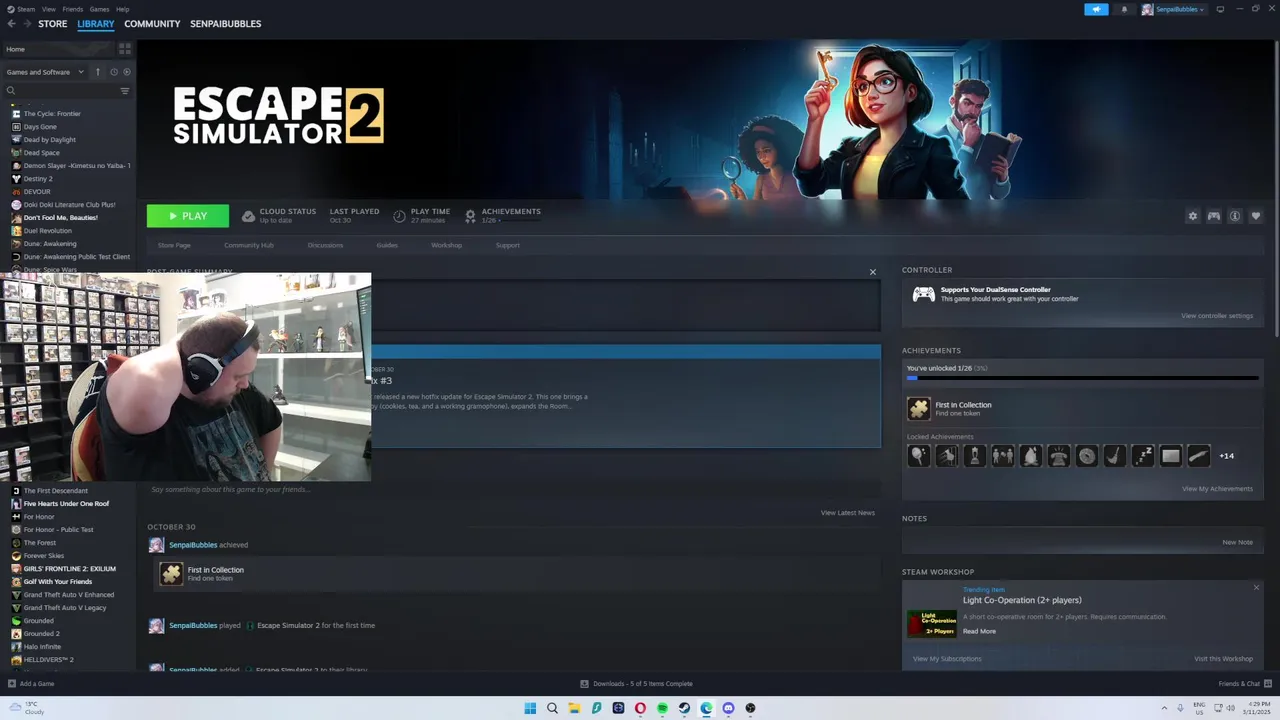Open Windows Start button on taskbar

click(530, 708)
